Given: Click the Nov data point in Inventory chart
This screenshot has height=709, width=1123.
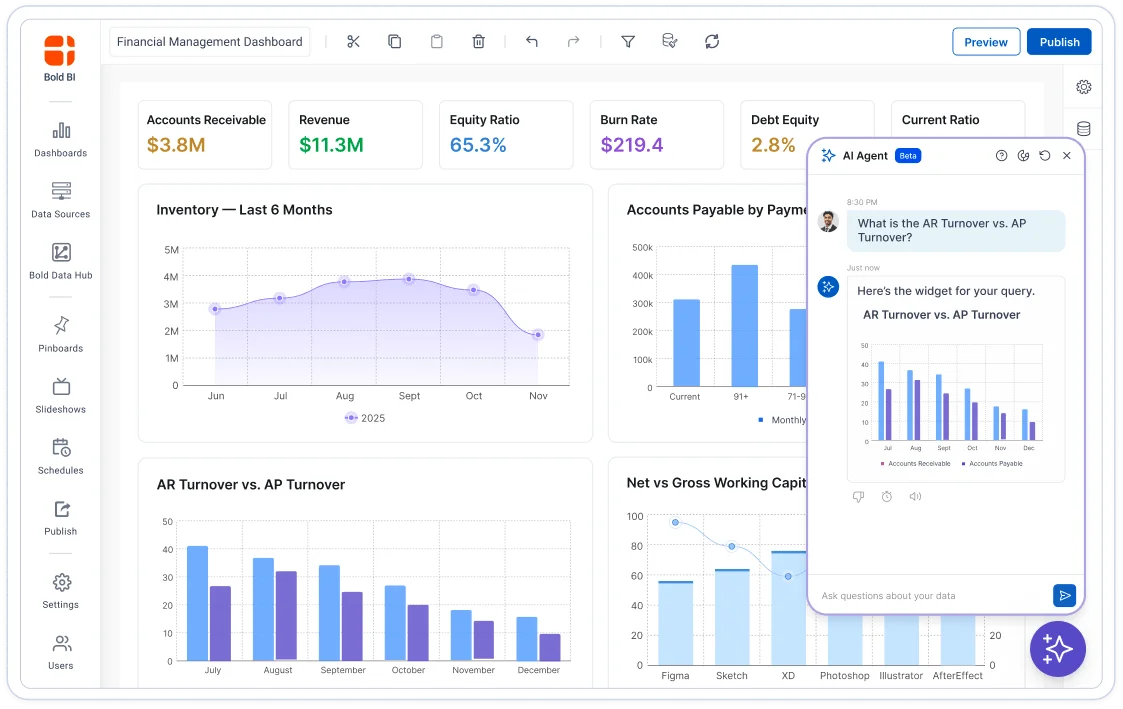Looking at the screenshot, I should click(538, 334).
